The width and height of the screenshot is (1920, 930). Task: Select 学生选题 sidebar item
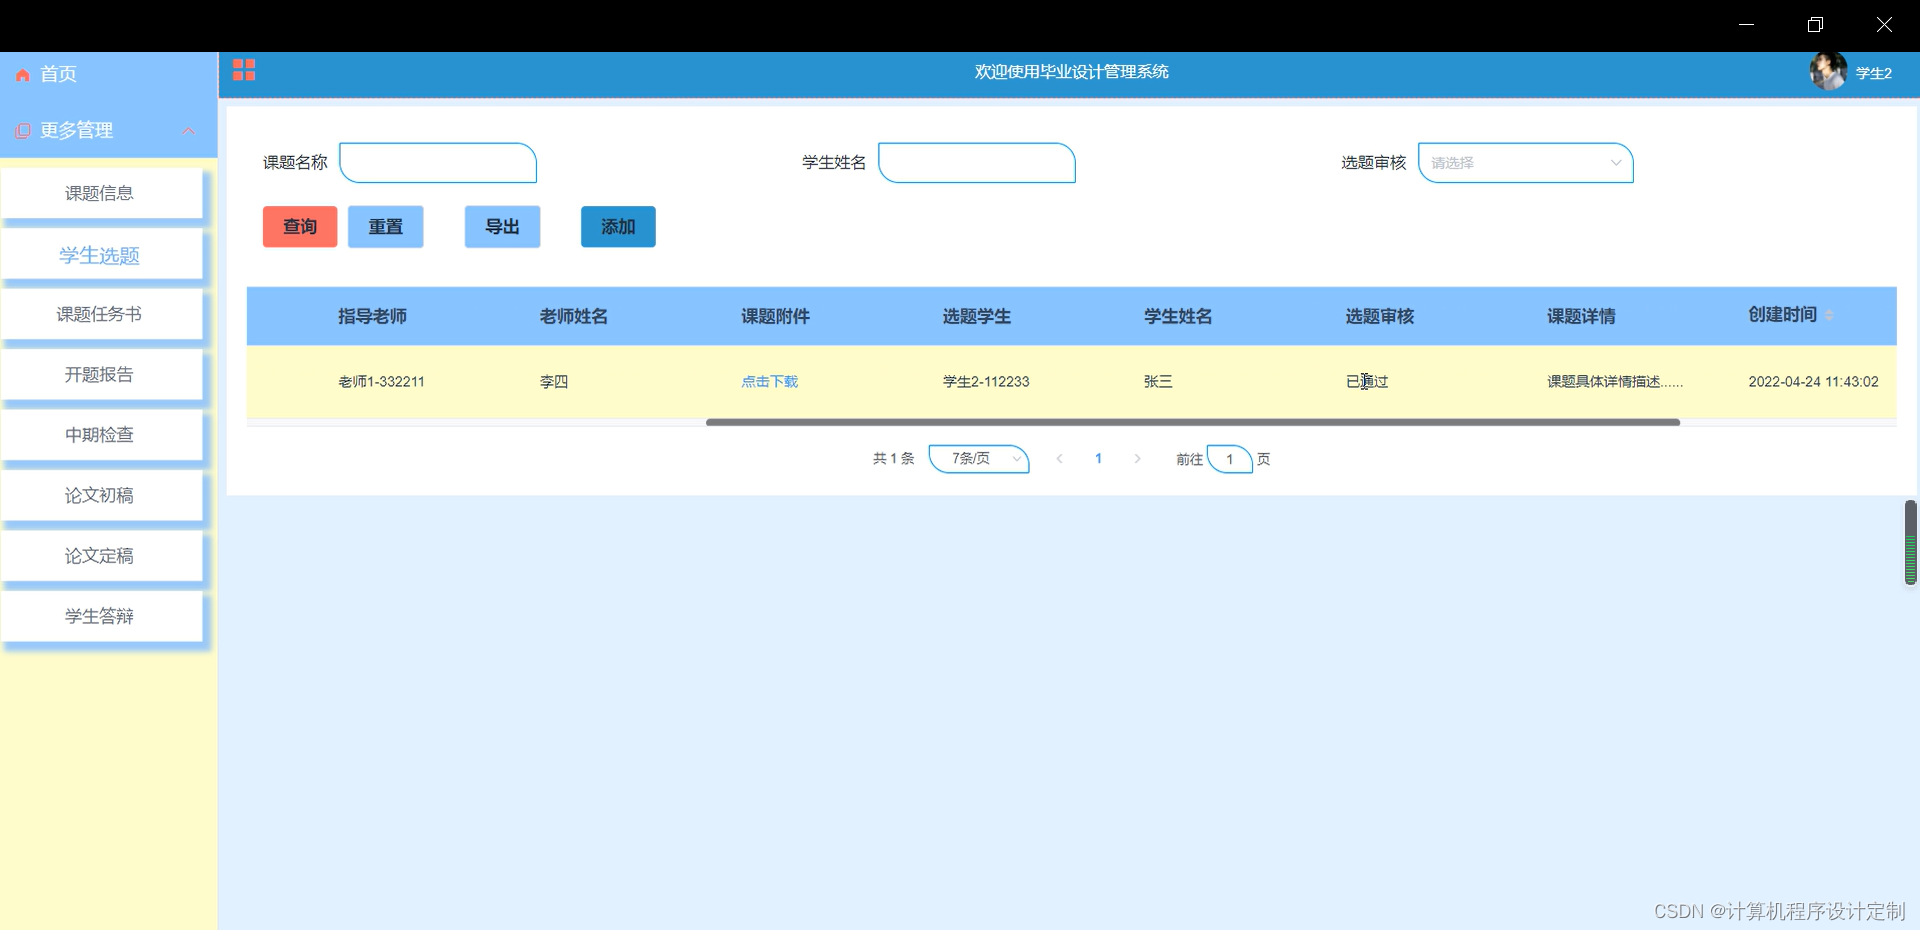(100, 255)
